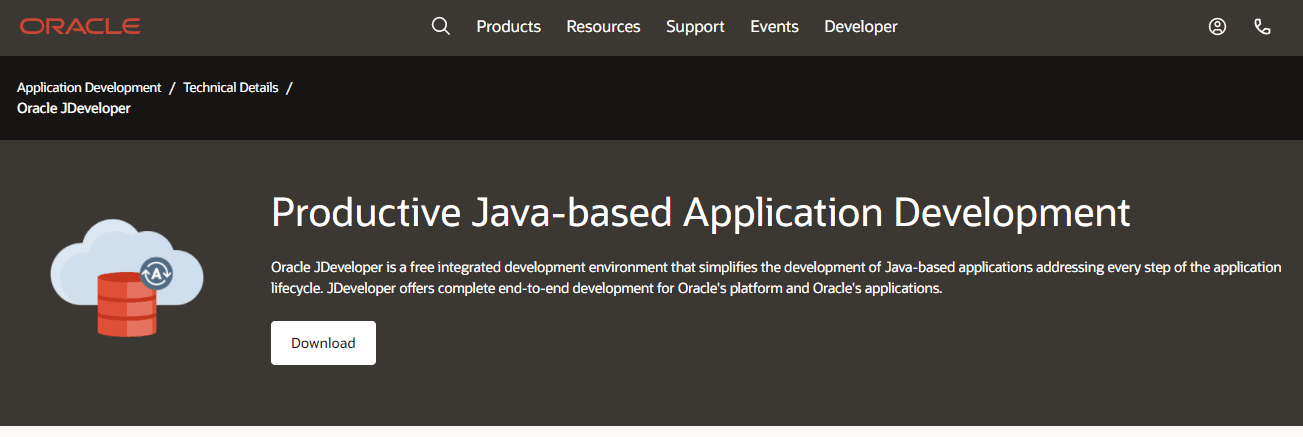
Task: Open the Developer menu item
Action: [x=860, y=27]
